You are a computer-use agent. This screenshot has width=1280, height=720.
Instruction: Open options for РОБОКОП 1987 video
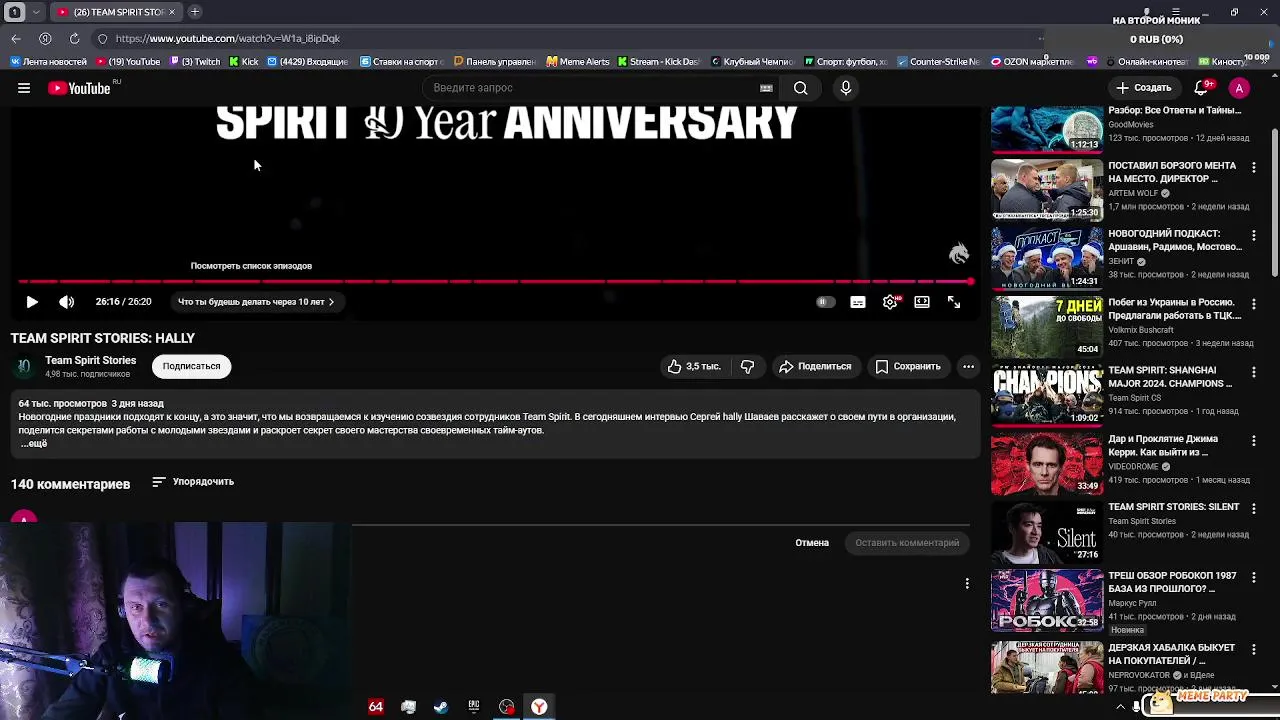pos(1254,577)
